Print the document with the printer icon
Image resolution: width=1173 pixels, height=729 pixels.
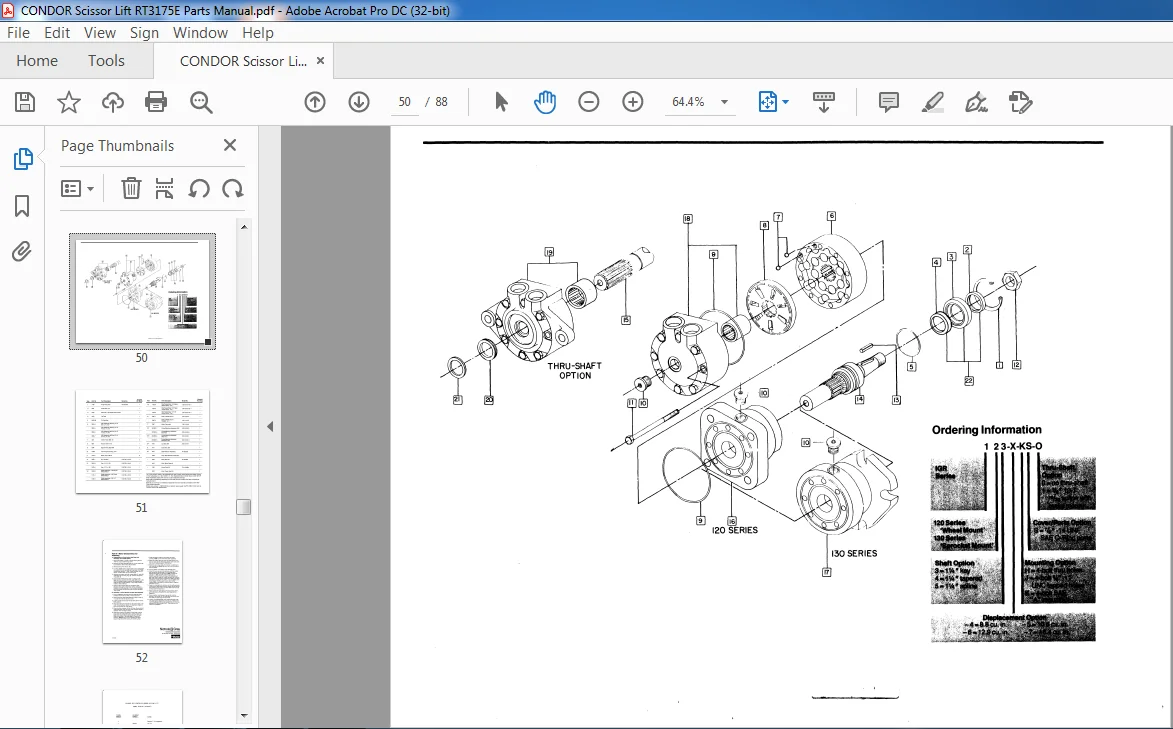click(156, 102)
